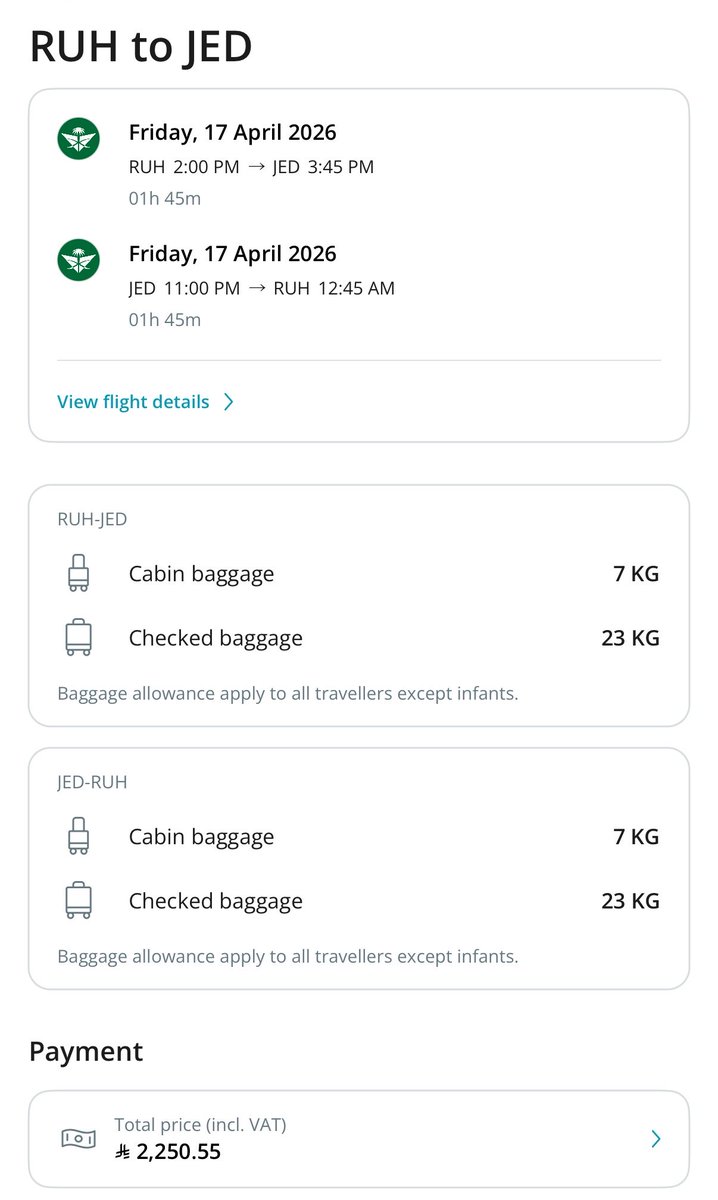Select return flight JED 11:00 PM to RUH
Screen dimensions: 718x1200
pyautogui.click(x=262, y=288)
